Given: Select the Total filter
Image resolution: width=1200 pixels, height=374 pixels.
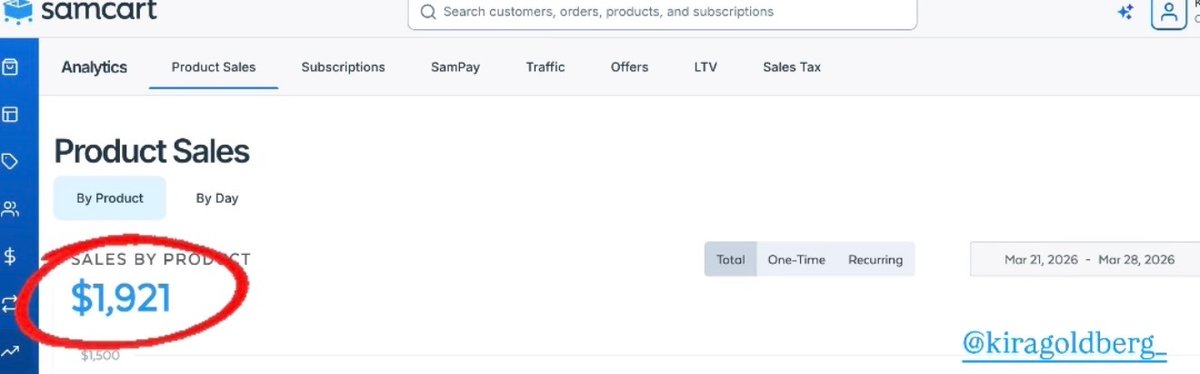Looking at the screenshot, I should tap(731, 259).
